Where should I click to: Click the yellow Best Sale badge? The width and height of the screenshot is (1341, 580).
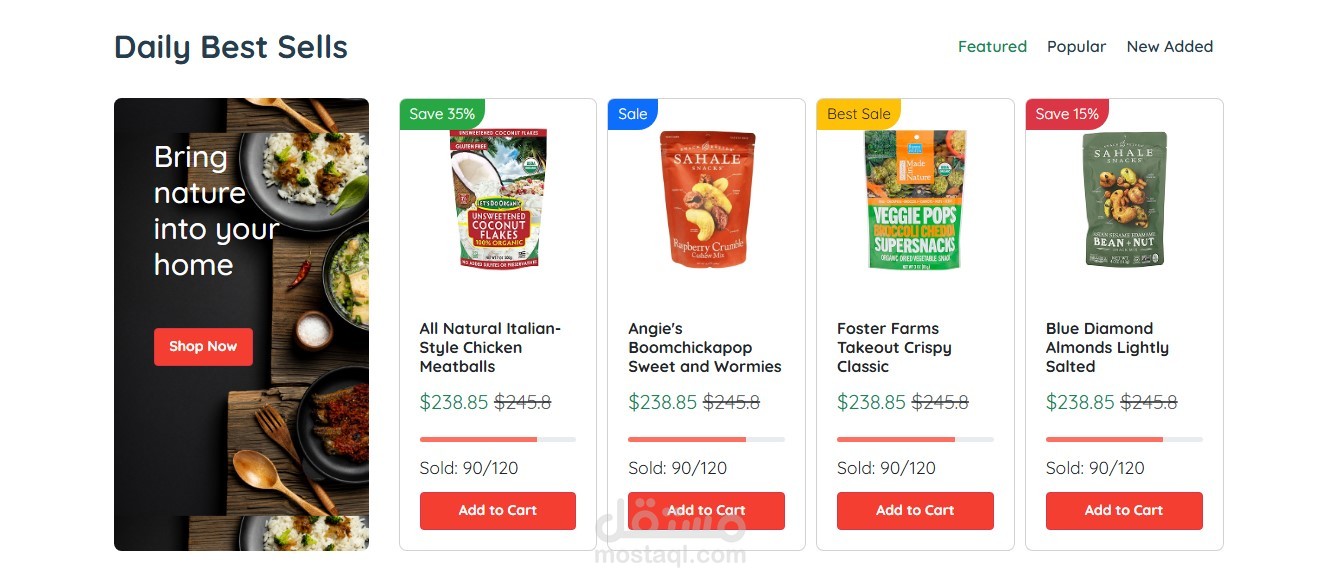click(858, 114)
